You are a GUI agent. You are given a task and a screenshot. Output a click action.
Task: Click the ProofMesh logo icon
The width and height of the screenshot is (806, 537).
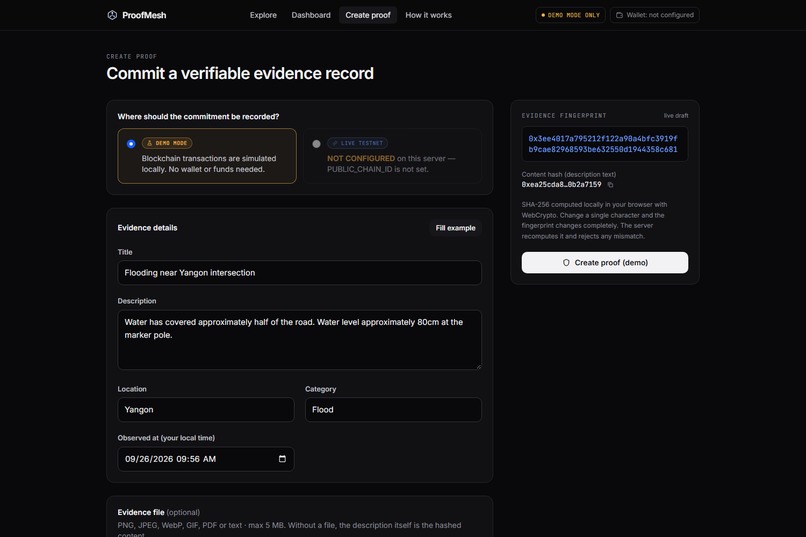pos(112,15)
